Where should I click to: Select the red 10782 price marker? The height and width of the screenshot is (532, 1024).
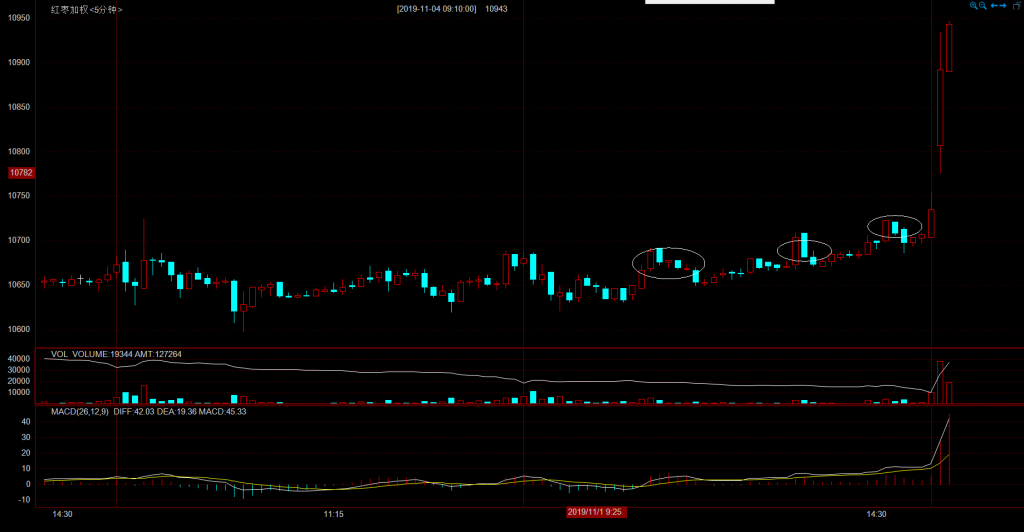coord(20,173)
